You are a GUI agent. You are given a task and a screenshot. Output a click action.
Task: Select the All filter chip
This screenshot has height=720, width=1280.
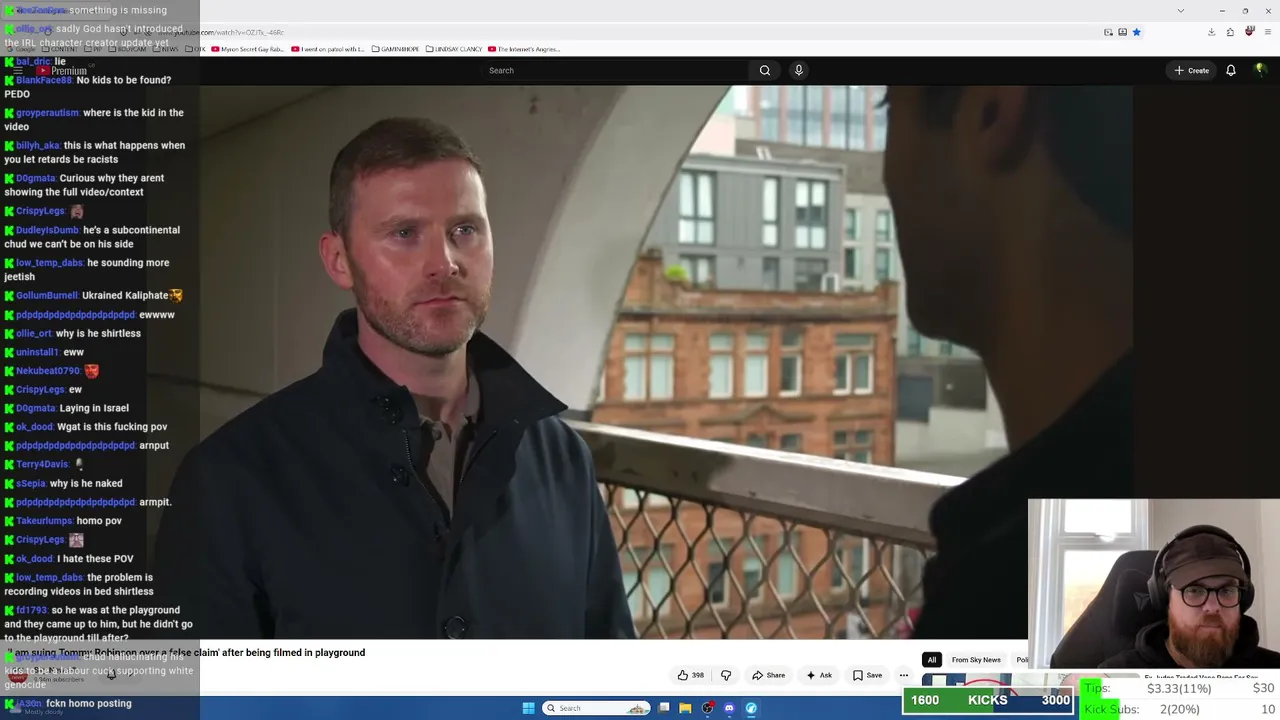click(932, 660)
